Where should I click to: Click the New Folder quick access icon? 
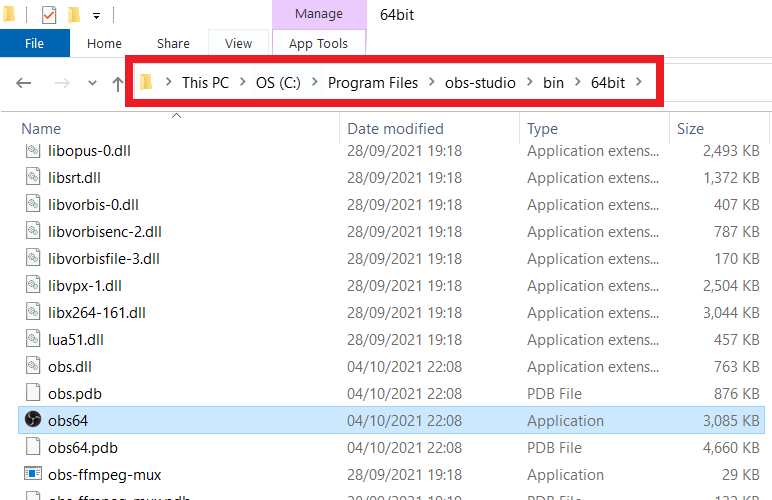pyautogui.click(x=74, y=15)
